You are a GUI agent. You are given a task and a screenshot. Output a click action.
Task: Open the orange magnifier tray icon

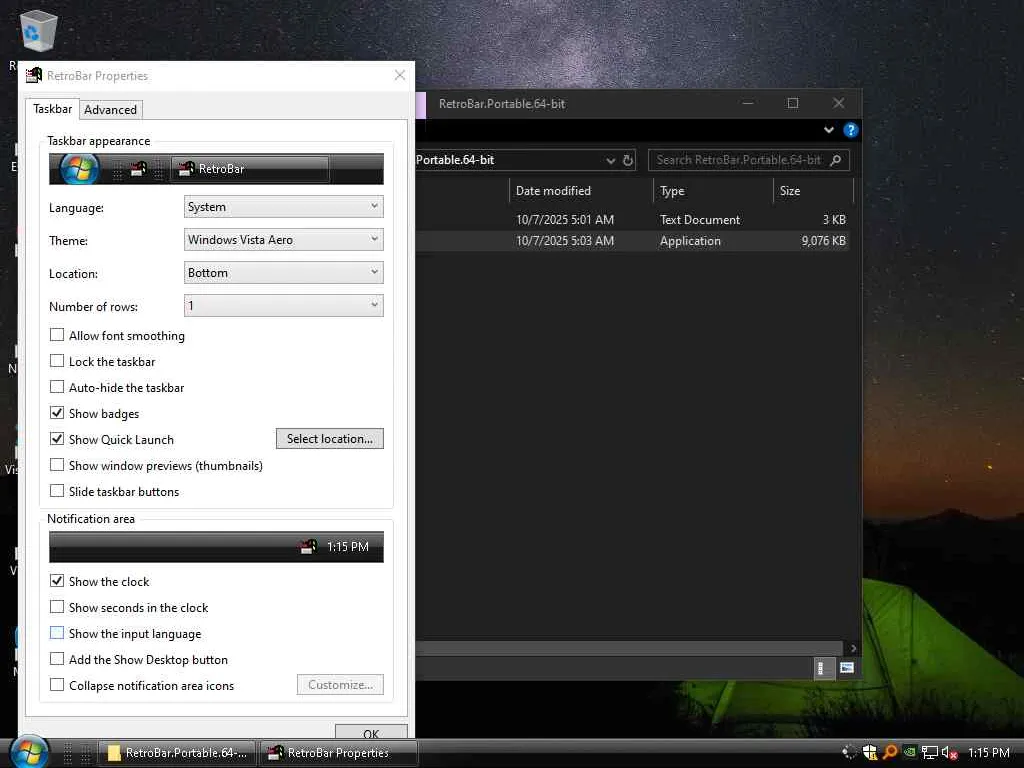889,752
